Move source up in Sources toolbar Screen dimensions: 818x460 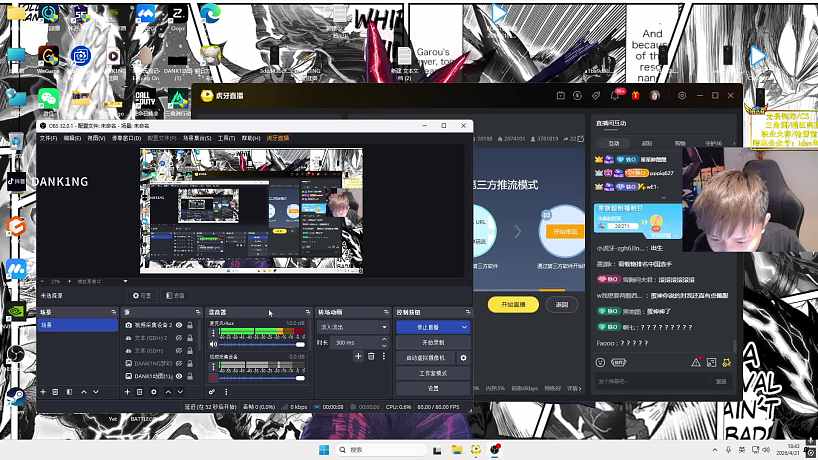[168, 392]
